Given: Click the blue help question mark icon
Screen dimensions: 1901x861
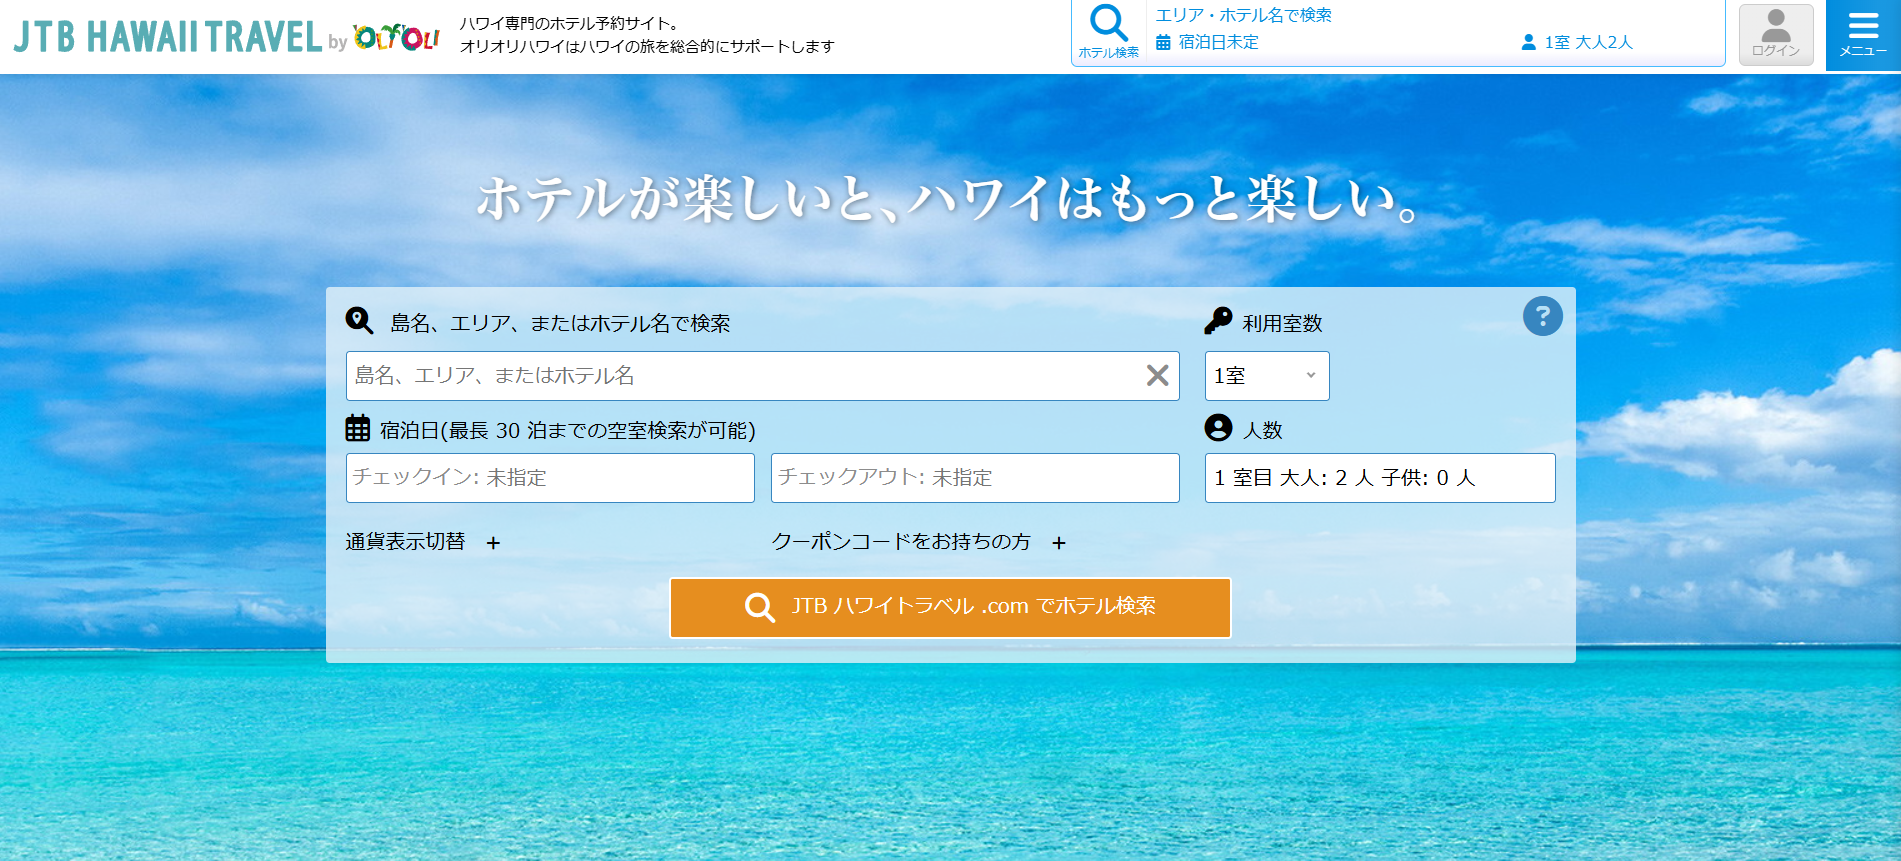Looking at the screenshot, I should tap(1542, 317).
